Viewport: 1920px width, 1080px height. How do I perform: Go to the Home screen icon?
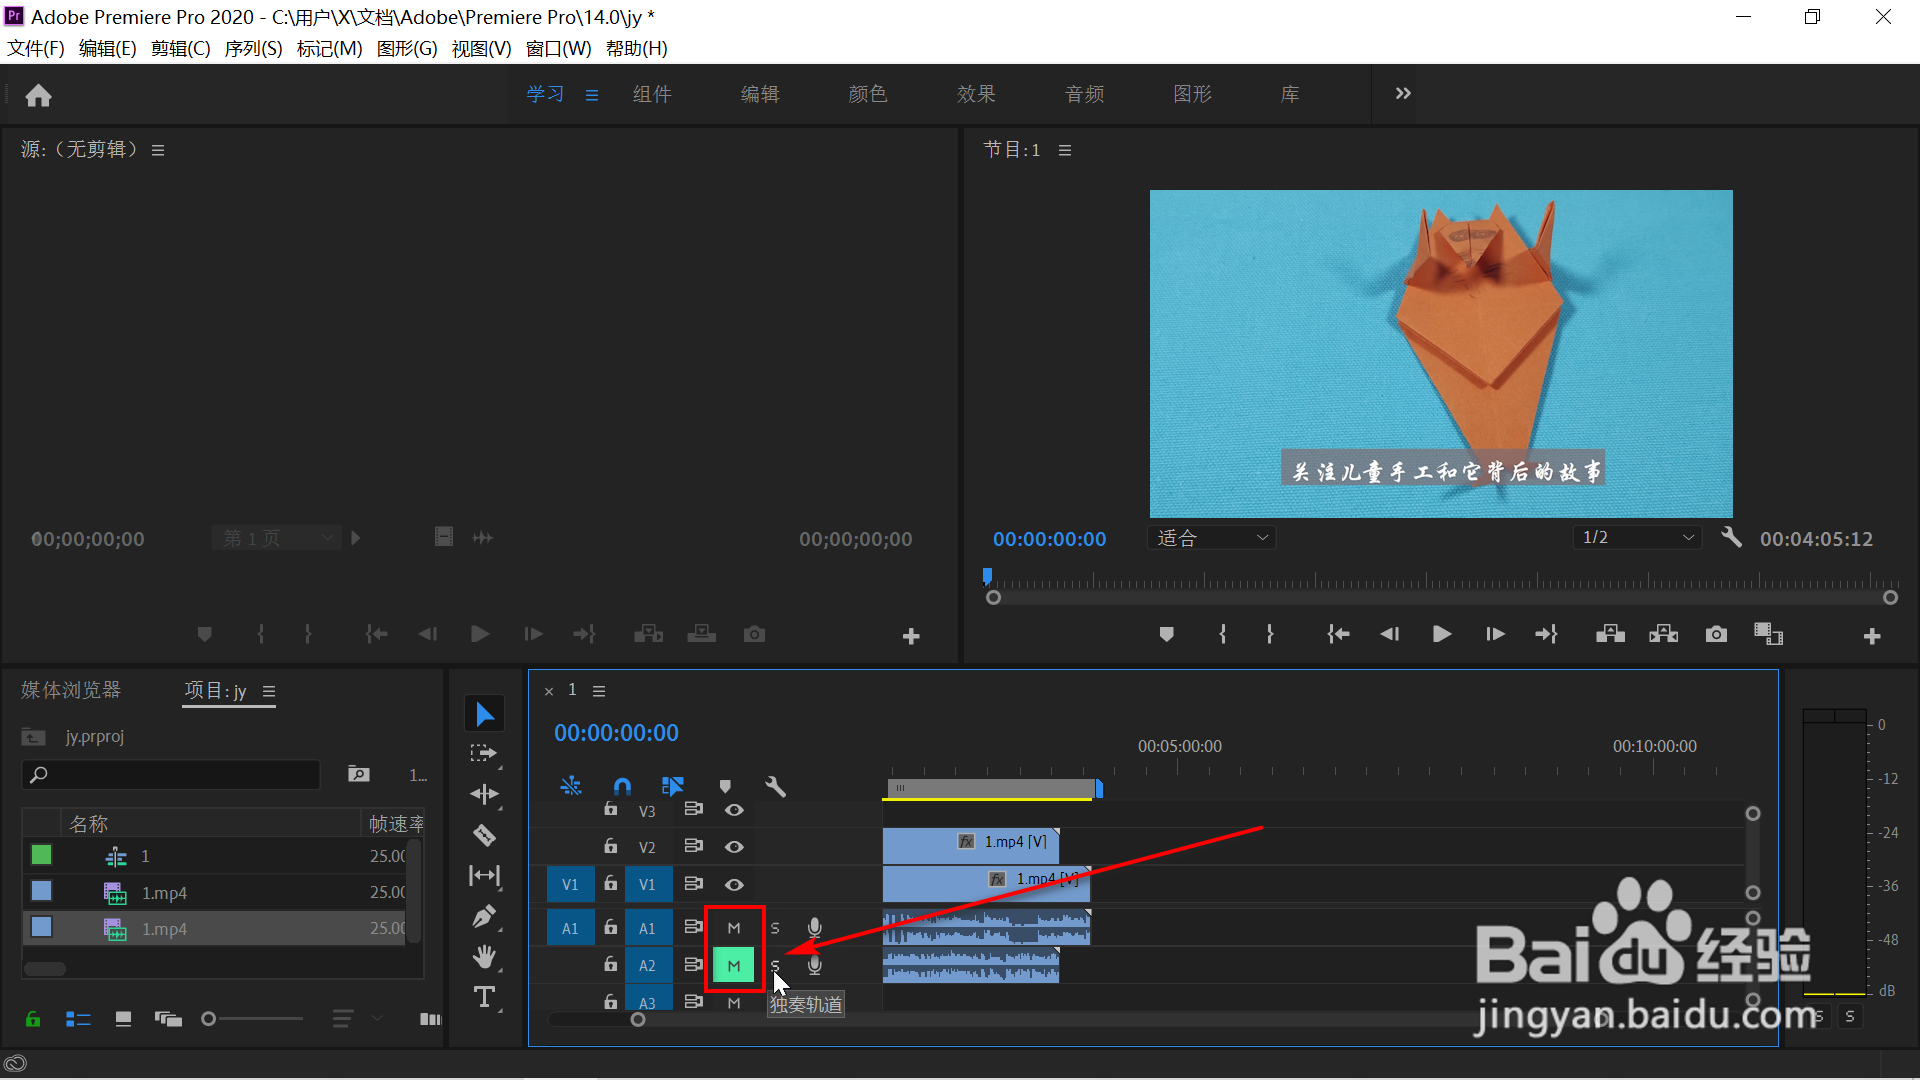38,95
